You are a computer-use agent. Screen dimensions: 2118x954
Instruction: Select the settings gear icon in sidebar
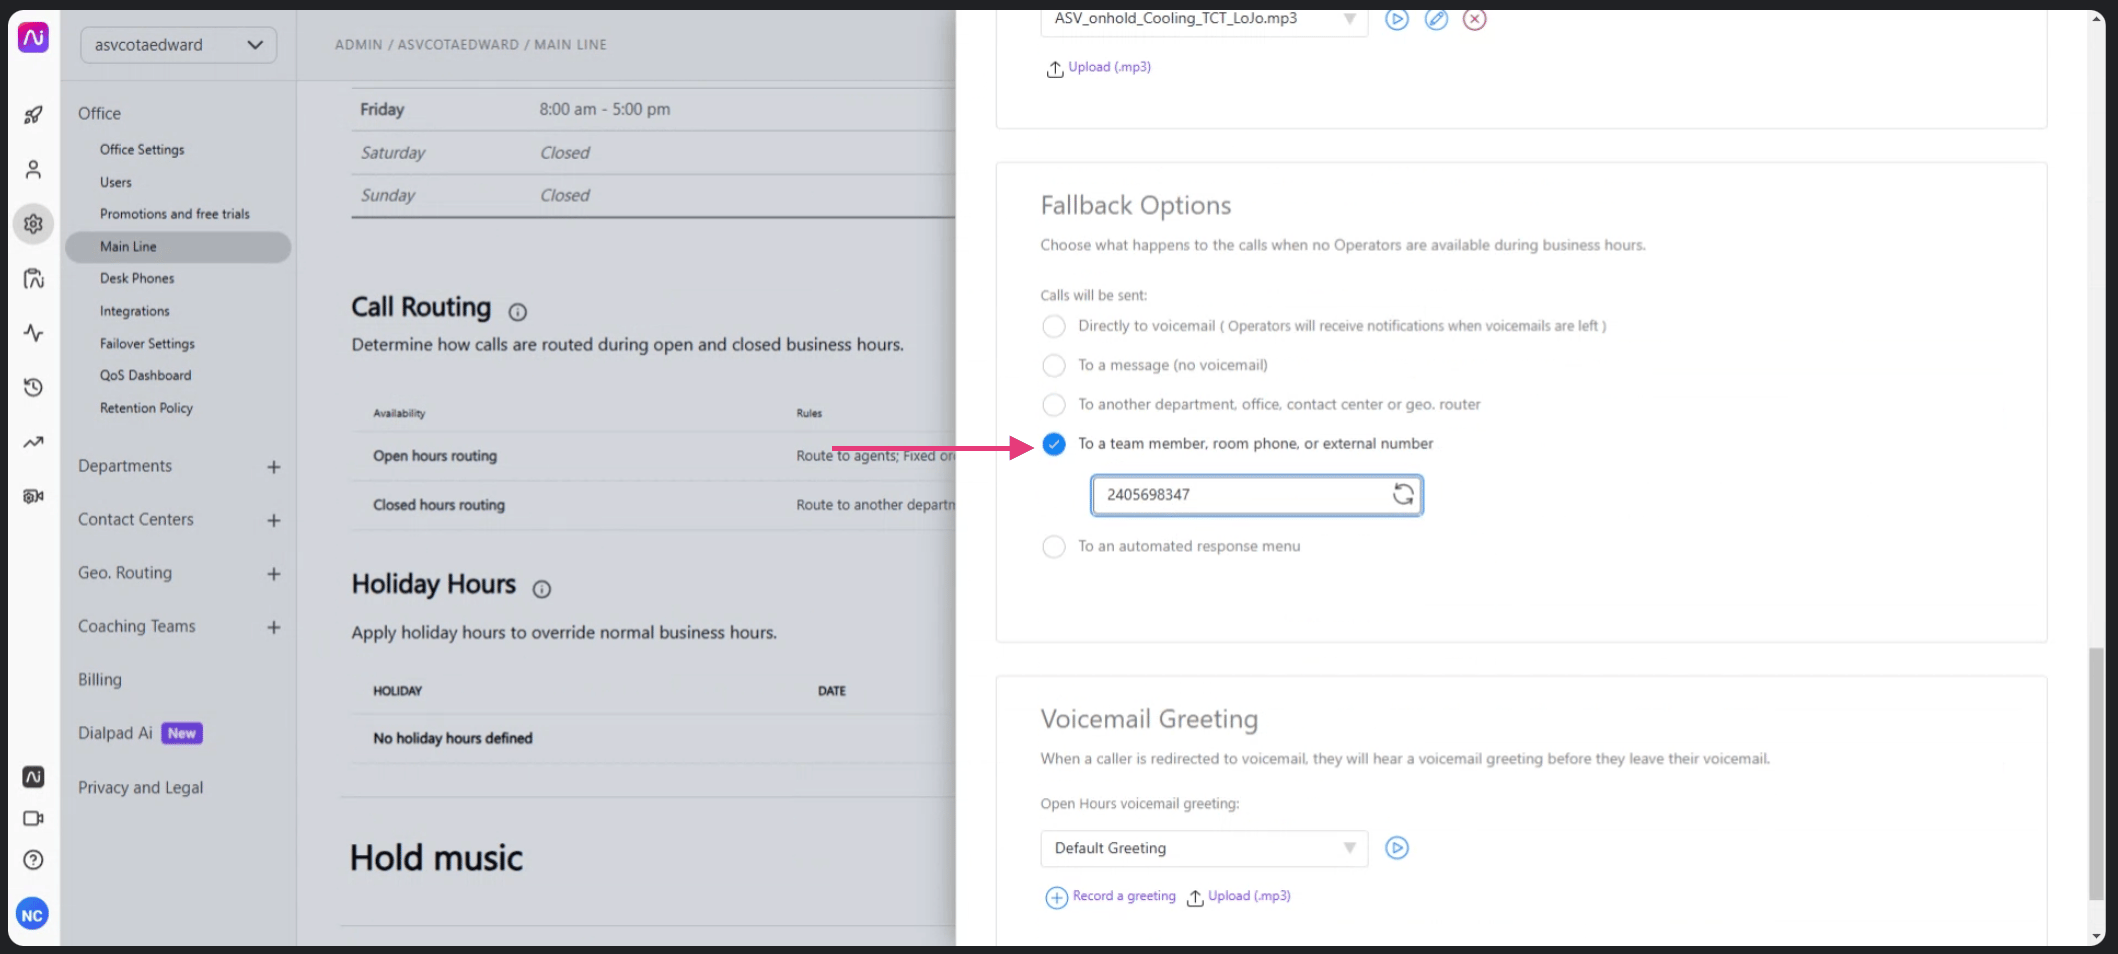(33, 224)
